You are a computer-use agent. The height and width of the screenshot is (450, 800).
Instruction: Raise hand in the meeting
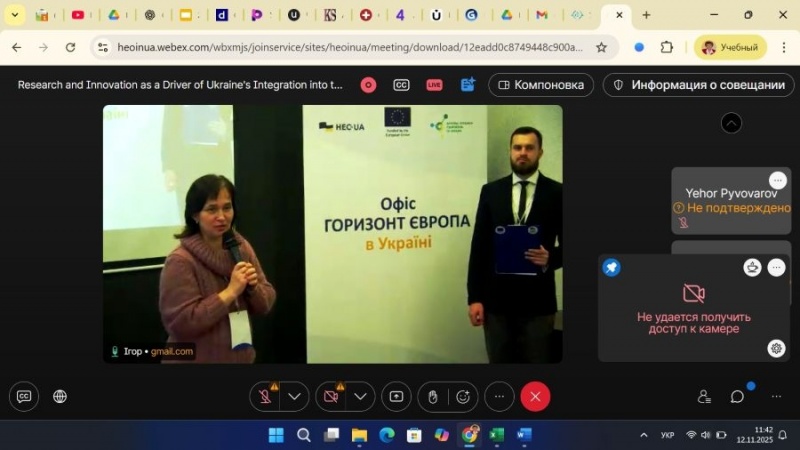pos(432,396)
